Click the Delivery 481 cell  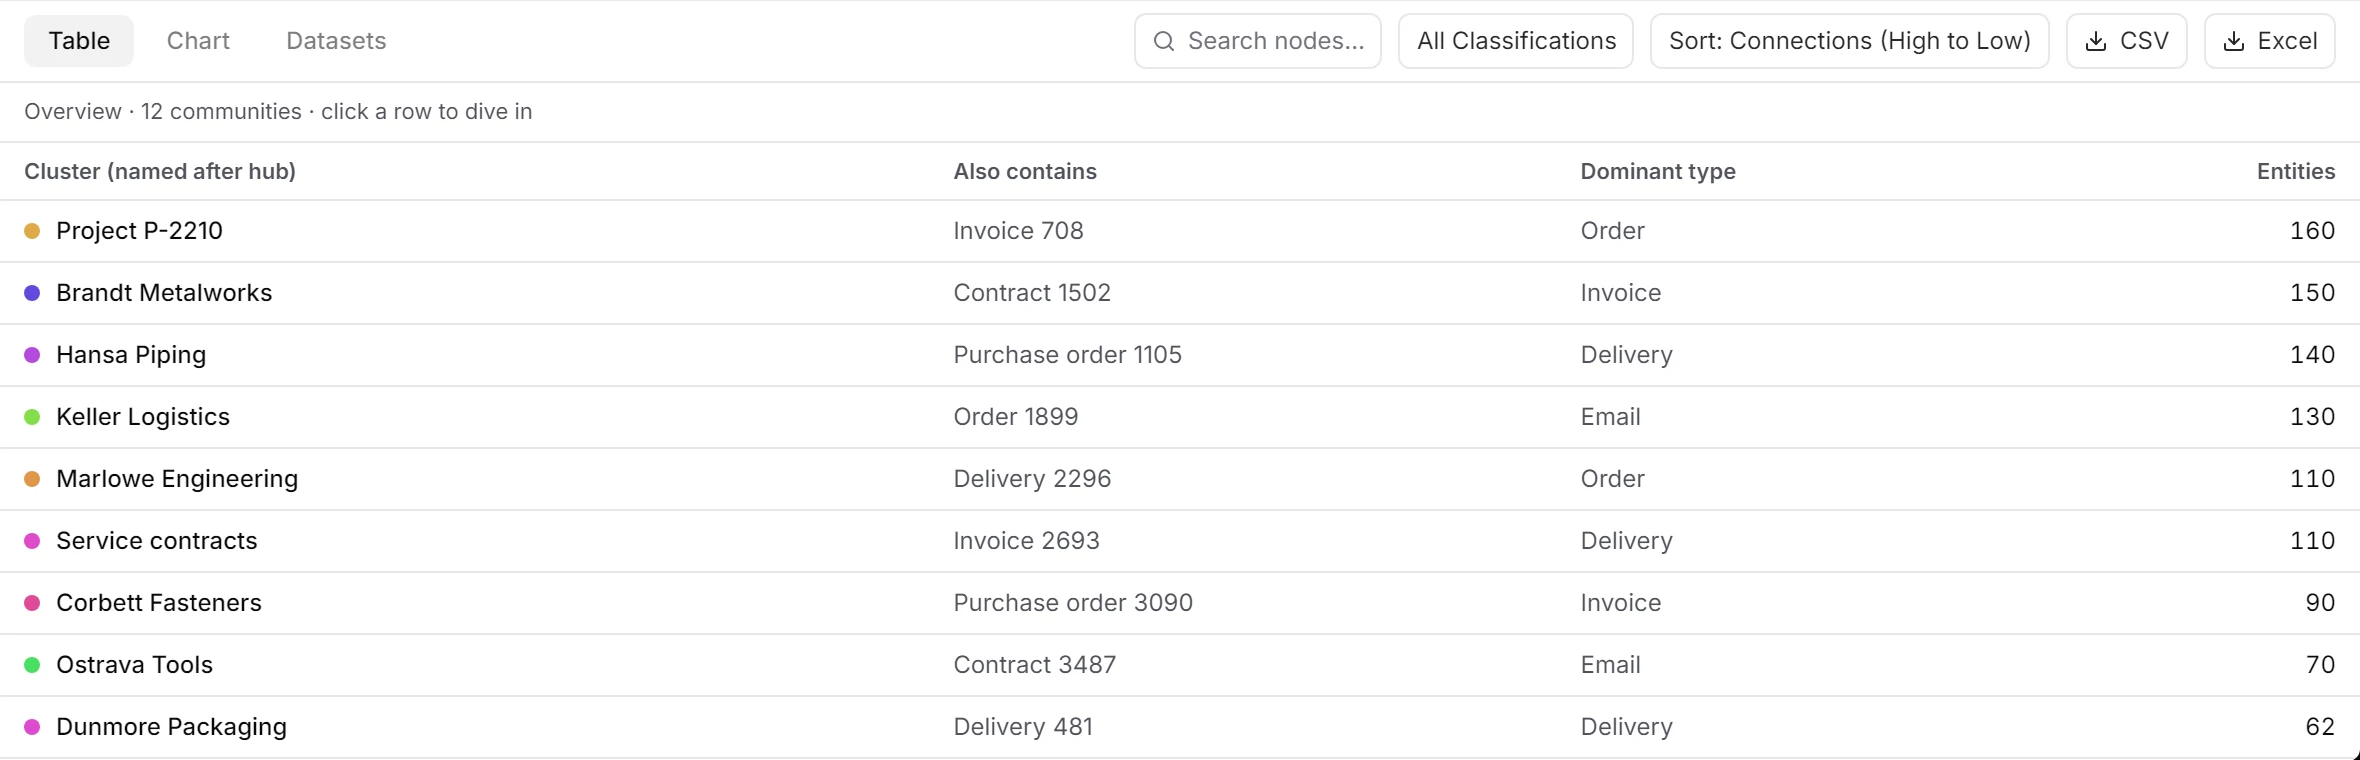coord(1023,727)
